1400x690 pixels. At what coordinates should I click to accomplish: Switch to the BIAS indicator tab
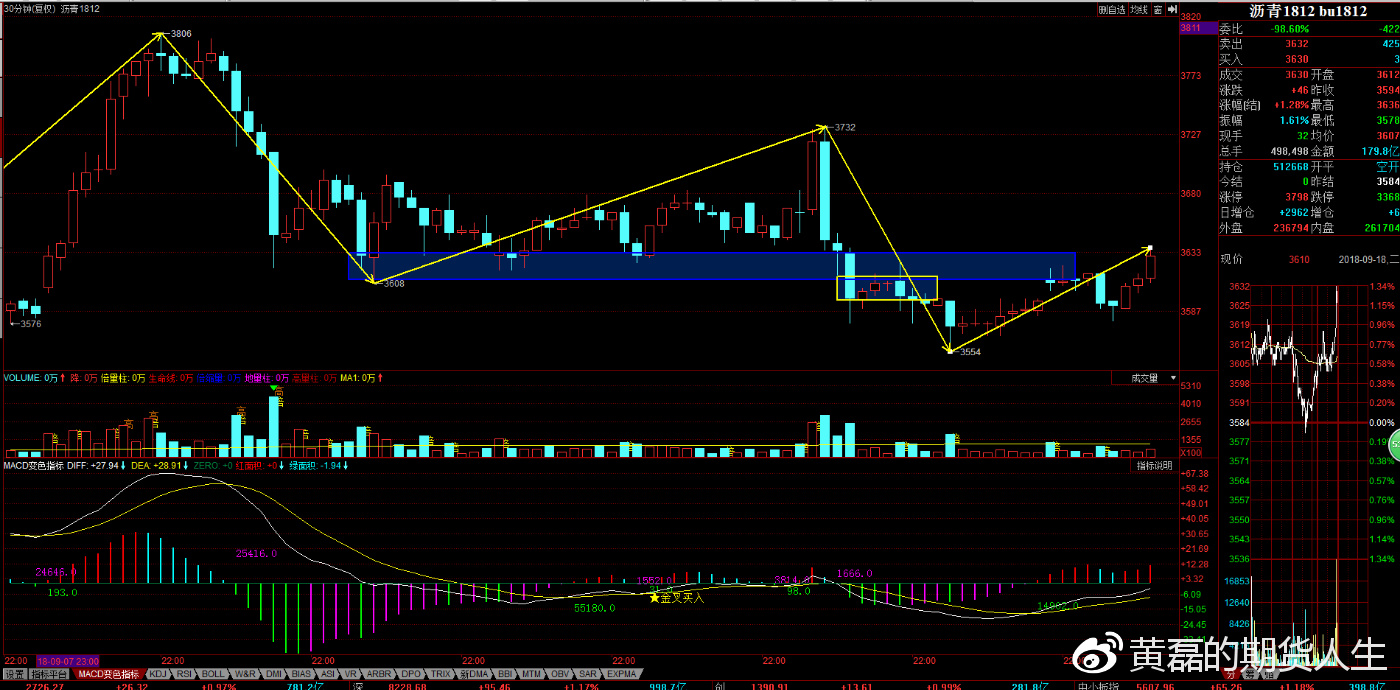[301, 674]
